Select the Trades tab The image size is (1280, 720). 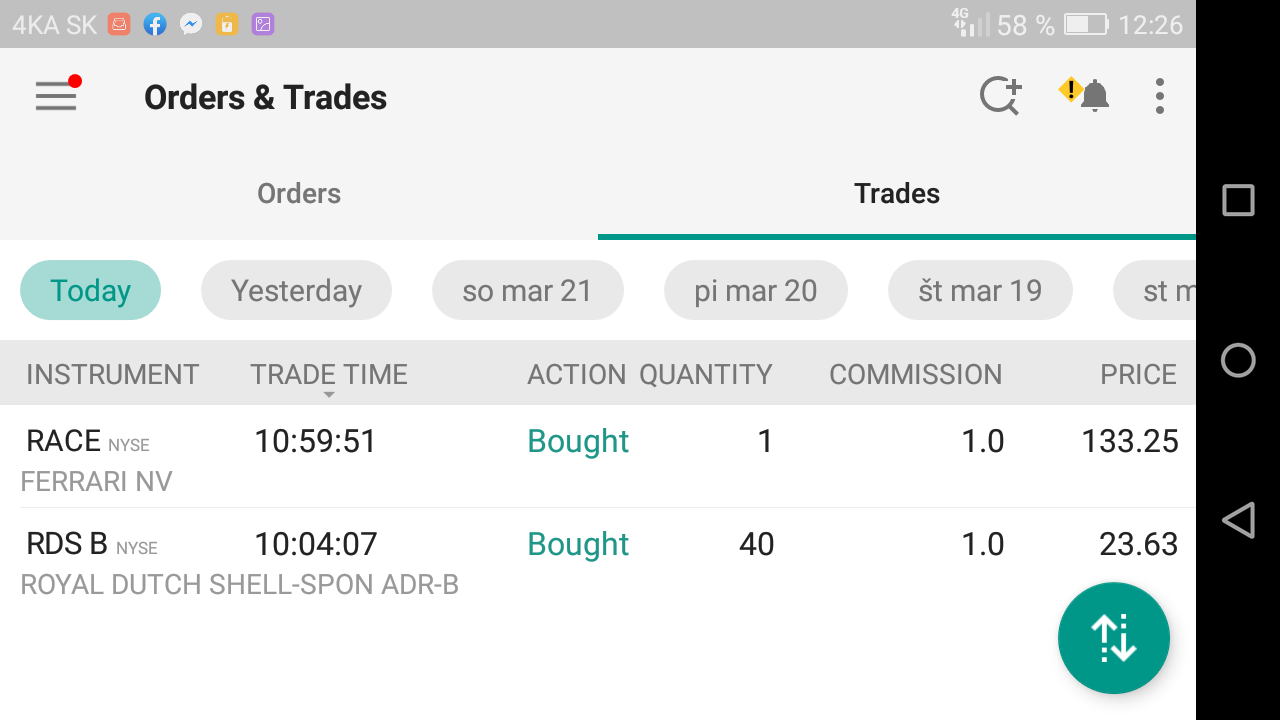897,193
